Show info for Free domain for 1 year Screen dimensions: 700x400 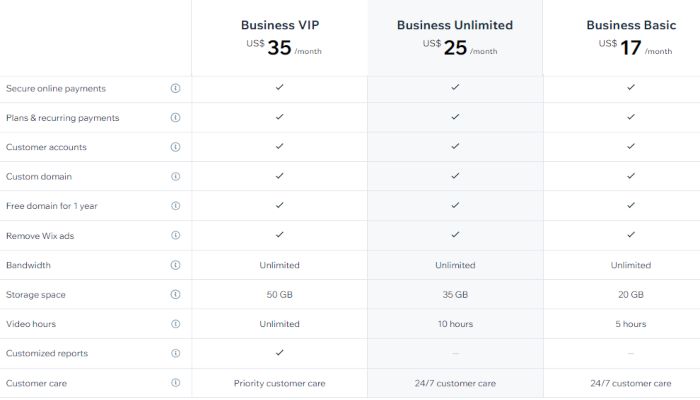pyautogui.click(x=176, y=206)
